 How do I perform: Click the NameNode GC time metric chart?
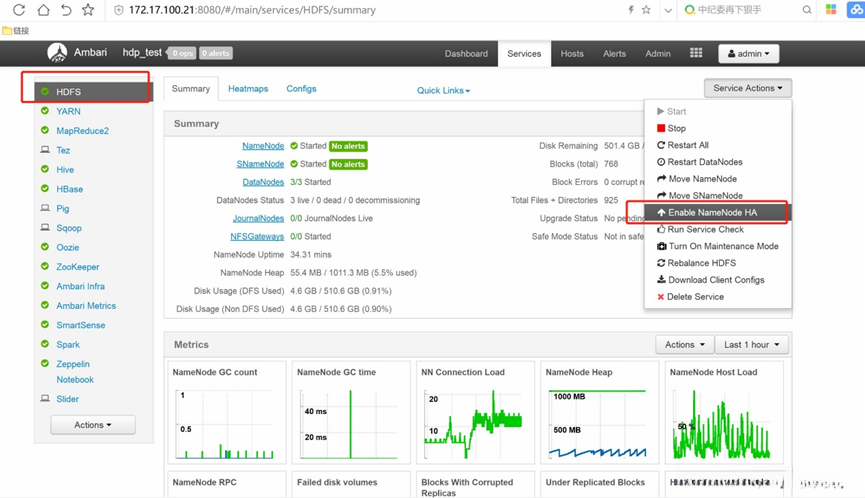pyautogui.click(x=351, y=412)
